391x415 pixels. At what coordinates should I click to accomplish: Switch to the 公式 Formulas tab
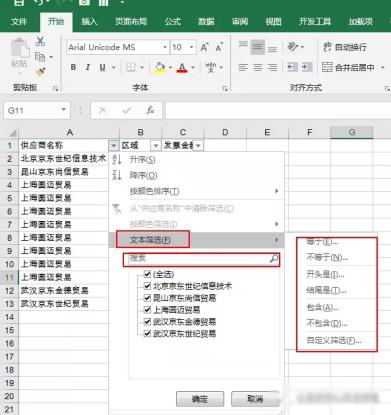[173, 22]
